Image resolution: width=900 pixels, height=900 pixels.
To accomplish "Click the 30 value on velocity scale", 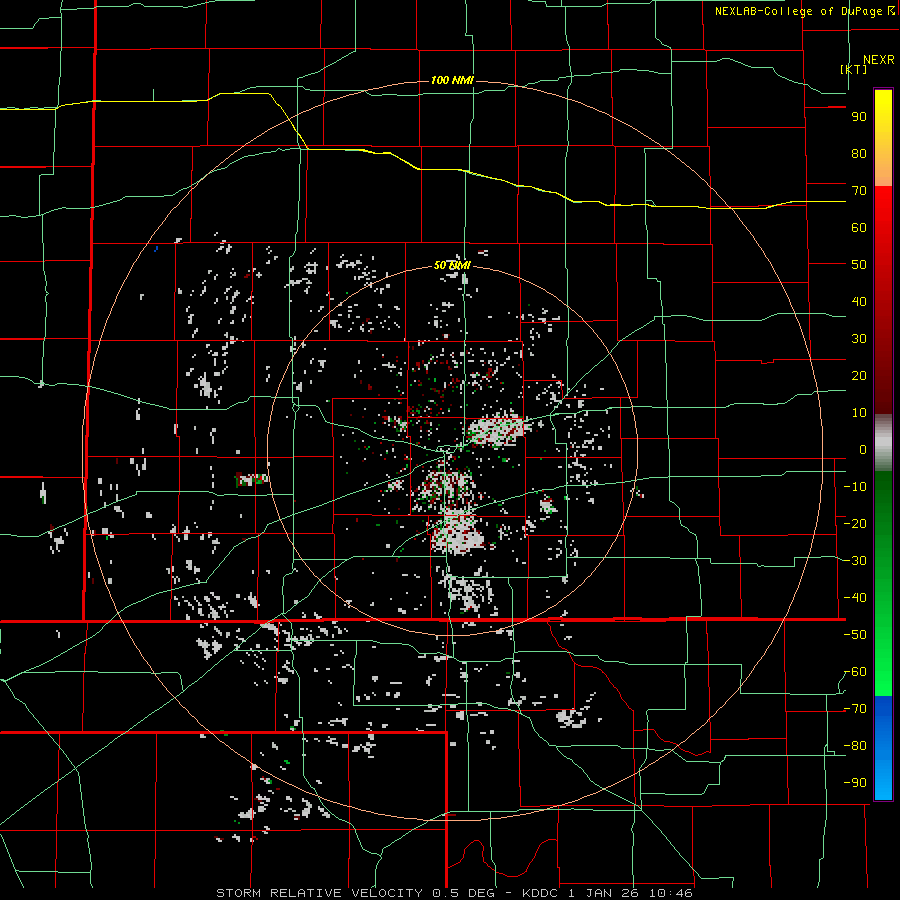I will (x=859, y=339).
